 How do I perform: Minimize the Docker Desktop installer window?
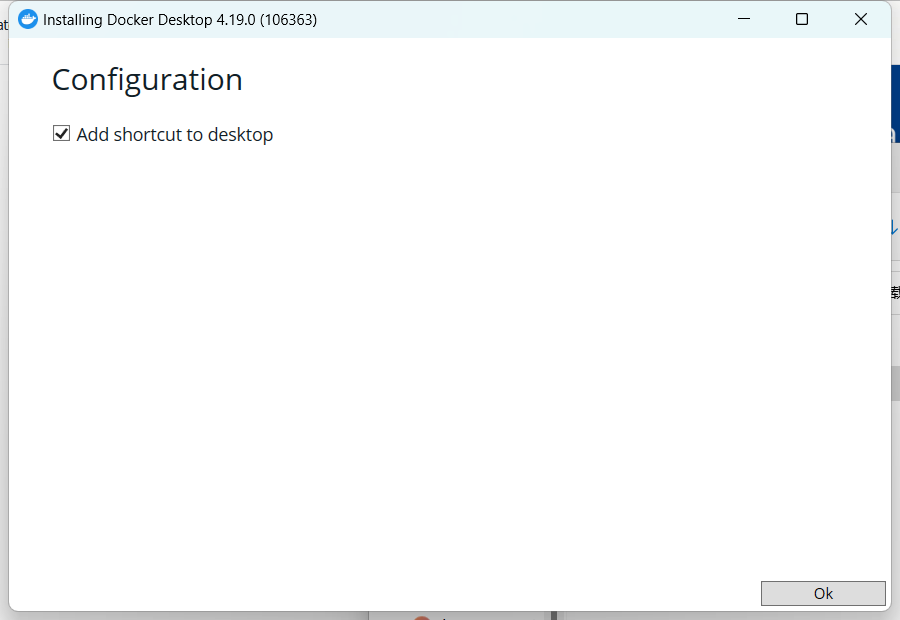coord(744,19)
